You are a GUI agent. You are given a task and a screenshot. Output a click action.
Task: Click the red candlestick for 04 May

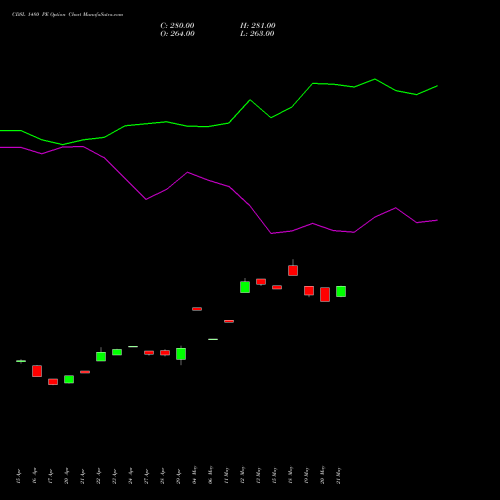[197, 309]
